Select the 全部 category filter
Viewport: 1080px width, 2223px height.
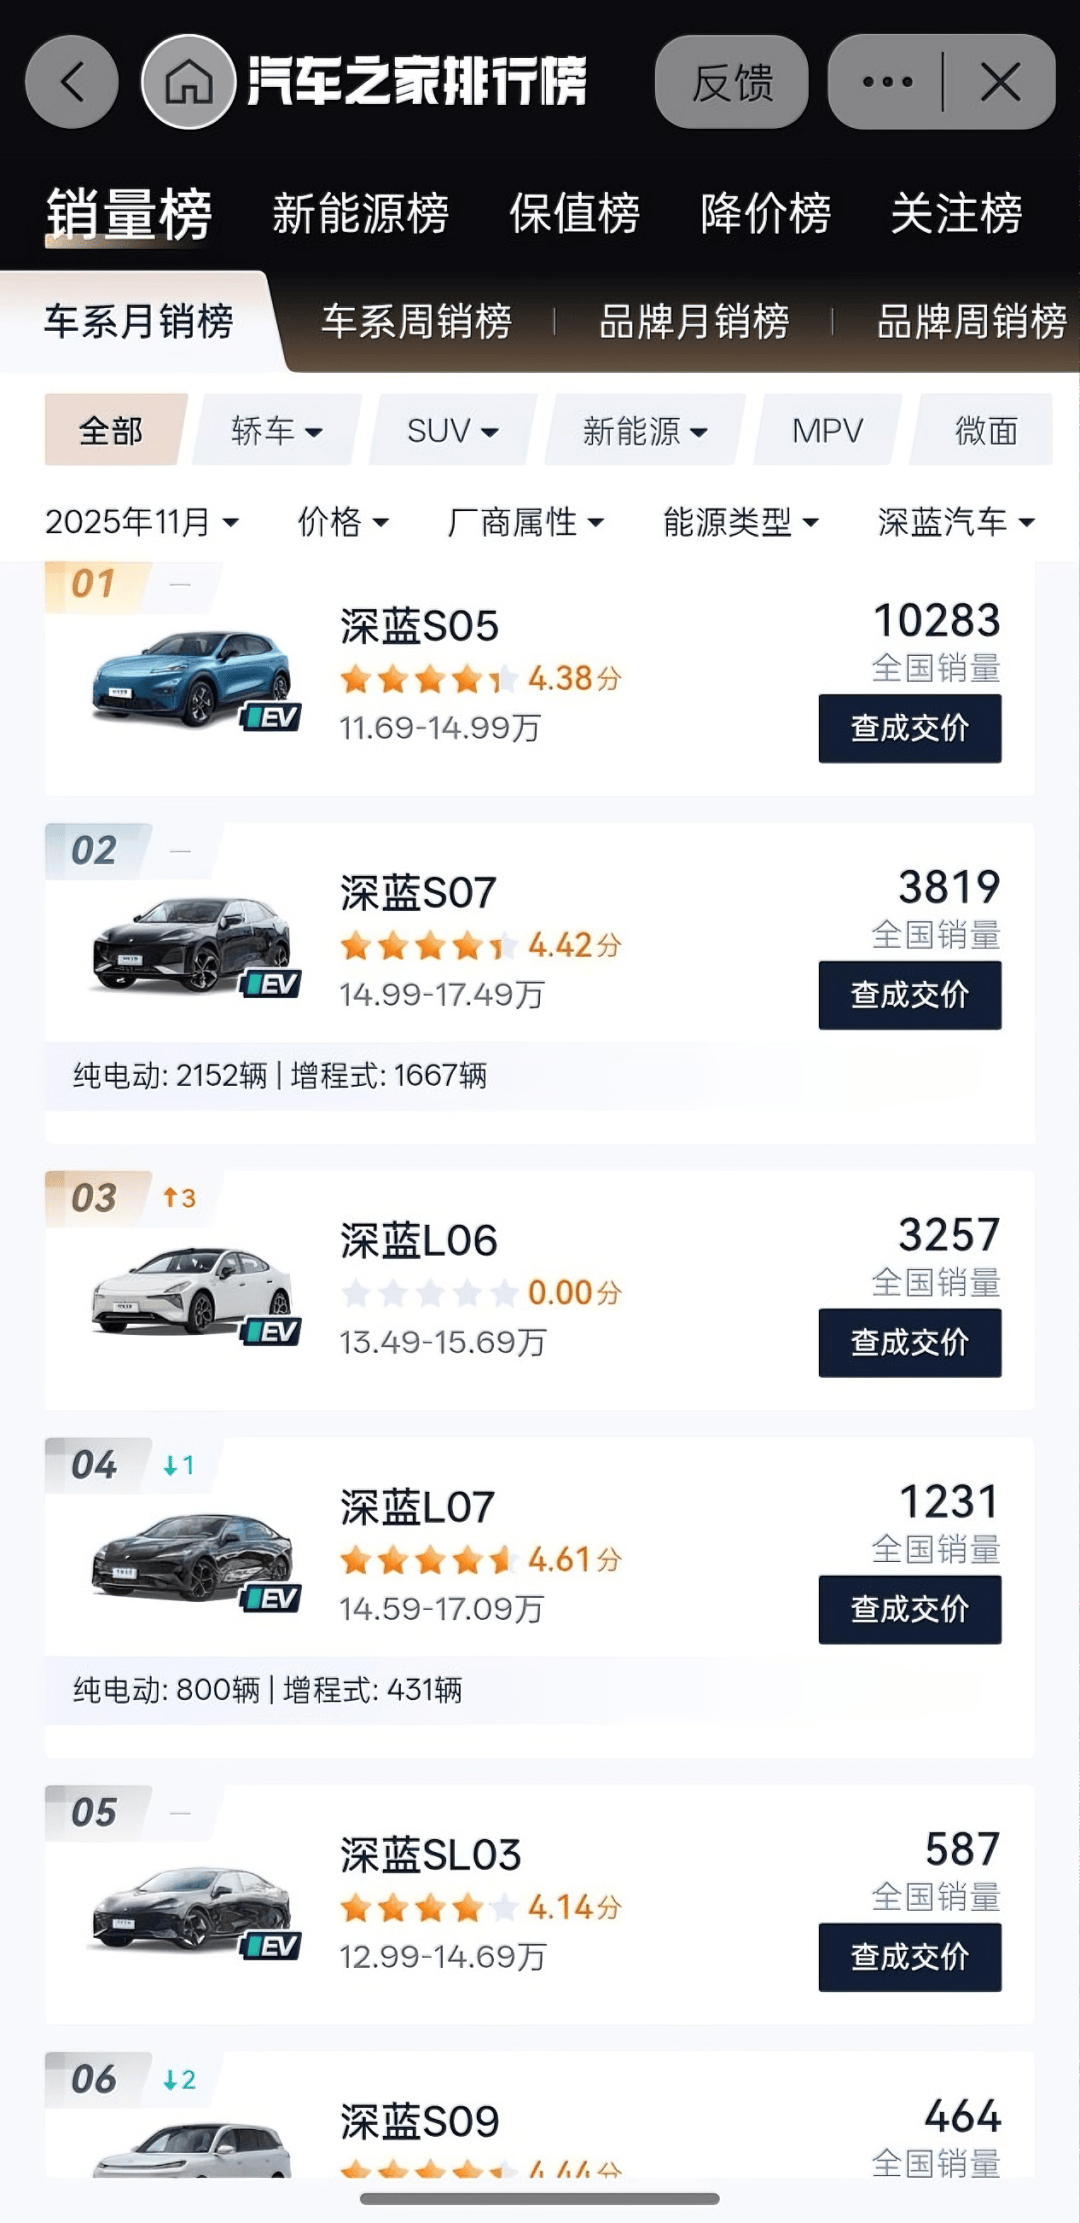tap(111, 431)
